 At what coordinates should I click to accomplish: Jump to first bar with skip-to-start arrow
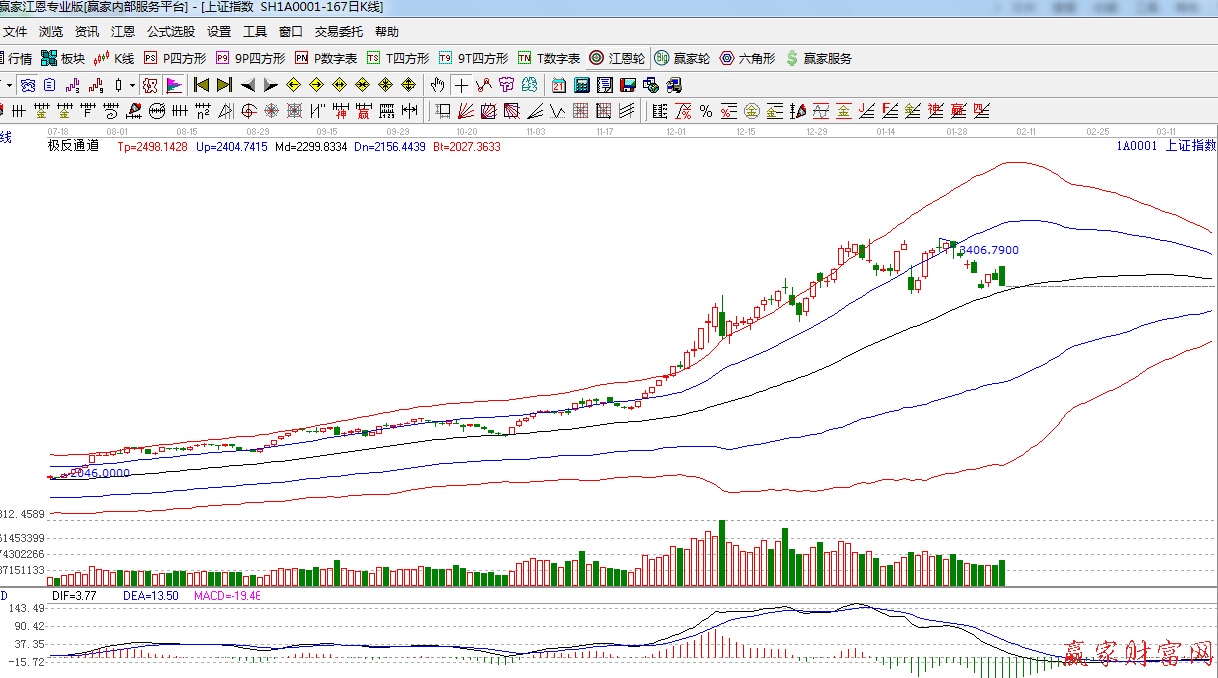coord(201,85)
